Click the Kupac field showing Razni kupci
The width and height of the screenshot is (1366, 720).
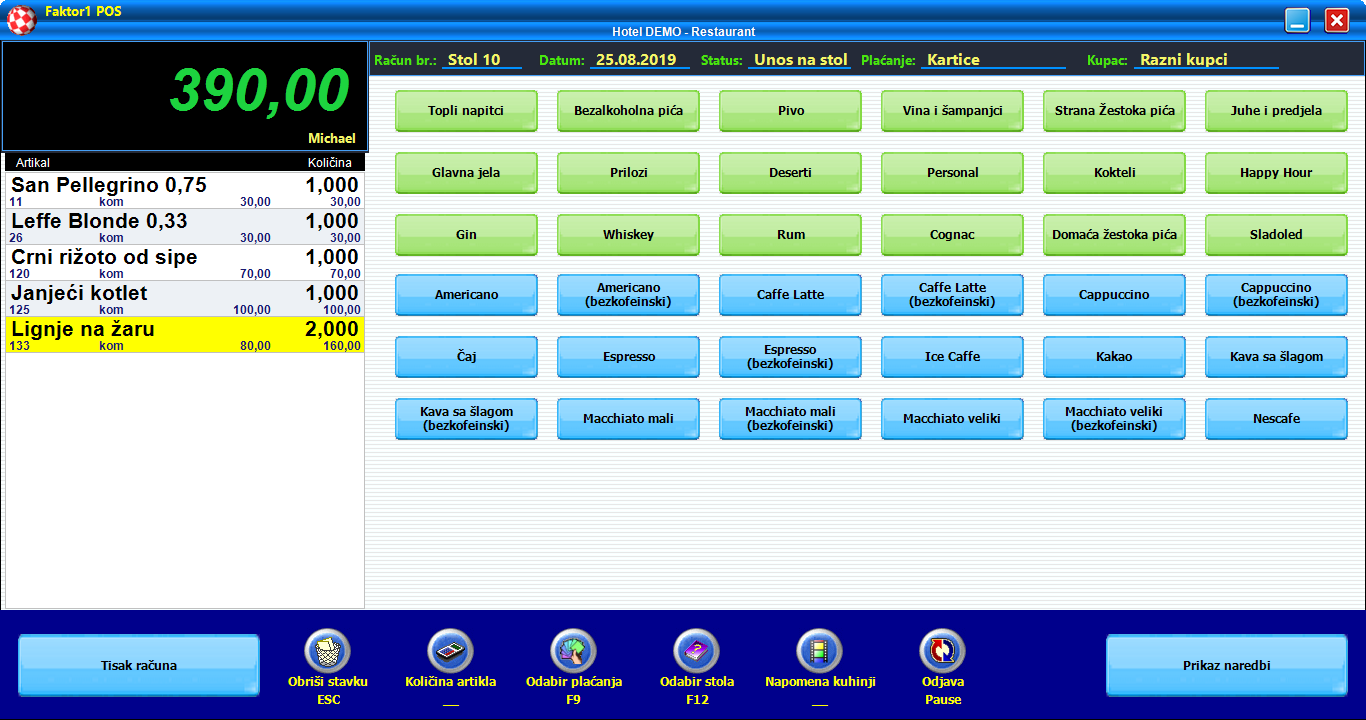pyautogui.click(x=1205, y=60)
